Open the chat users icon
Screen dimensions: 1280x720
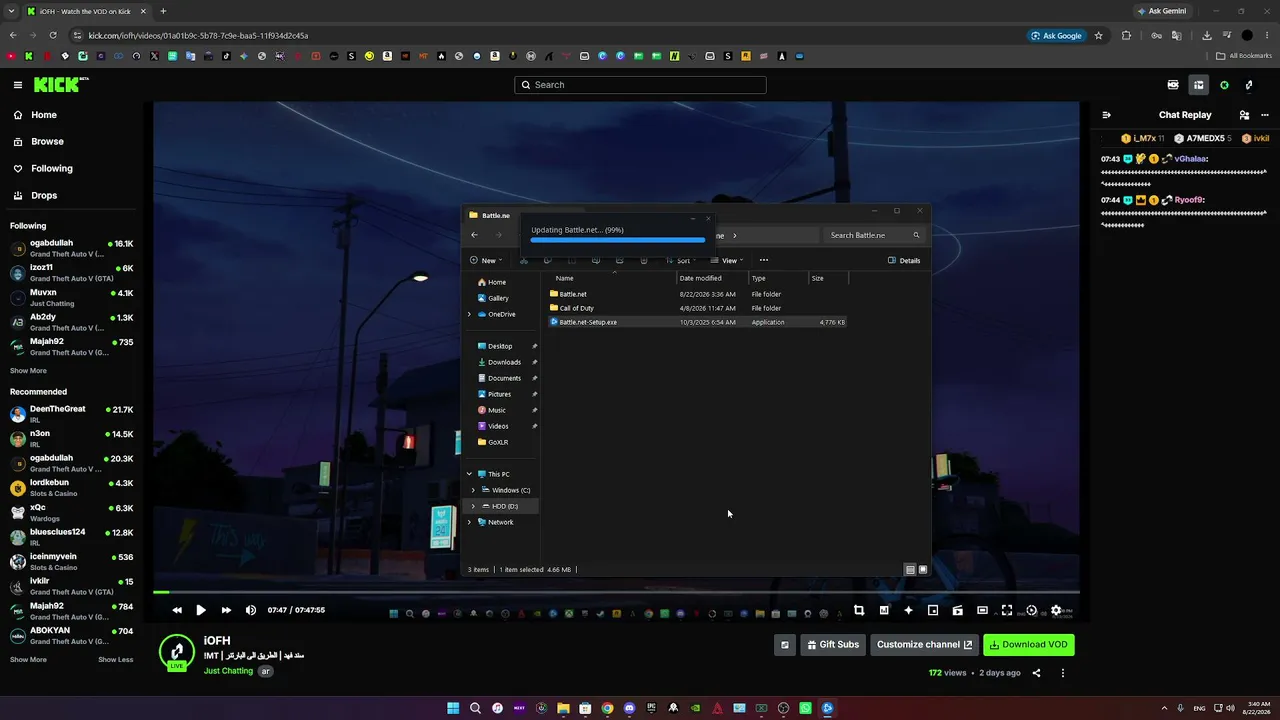[x=1244, y=115]
